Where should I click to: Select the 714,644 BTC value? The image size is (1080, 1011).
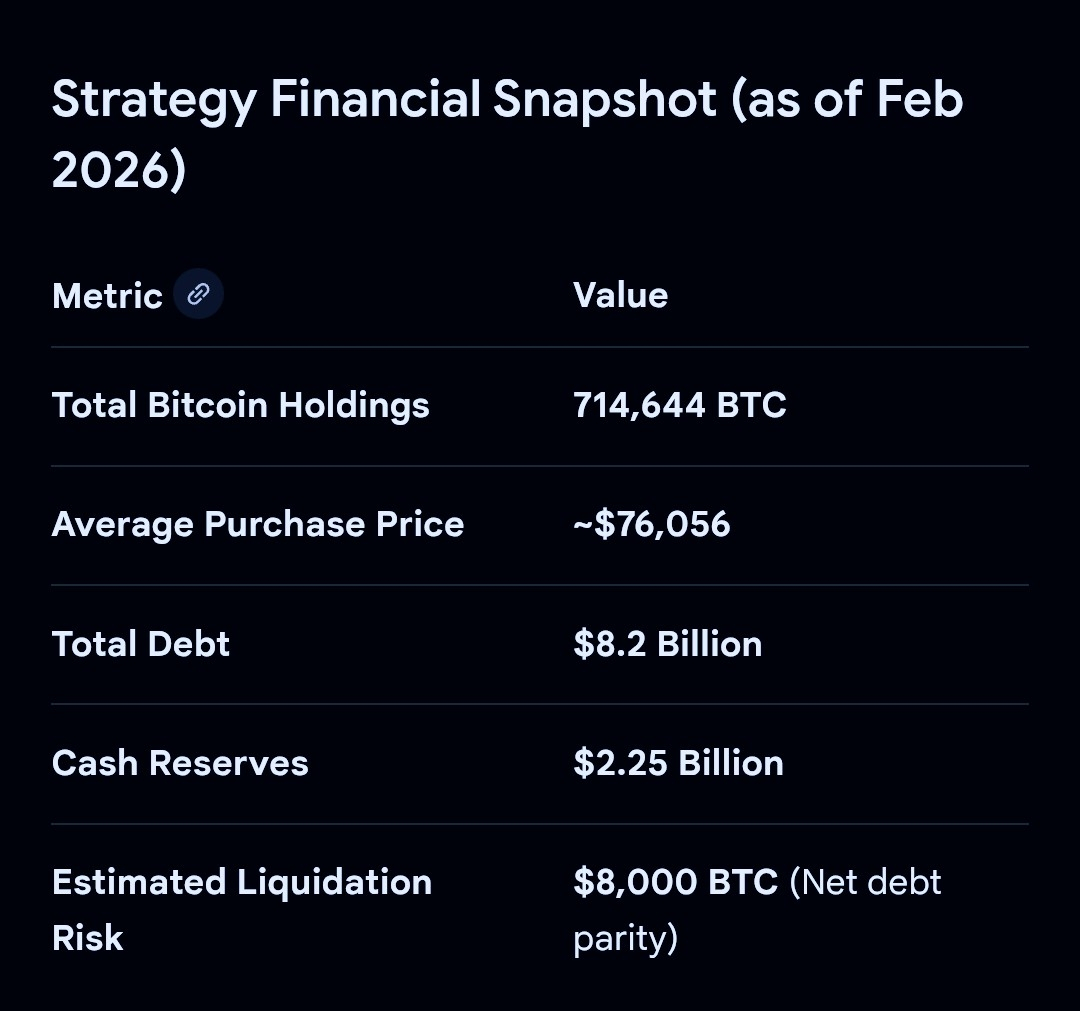tap(679, 405)
